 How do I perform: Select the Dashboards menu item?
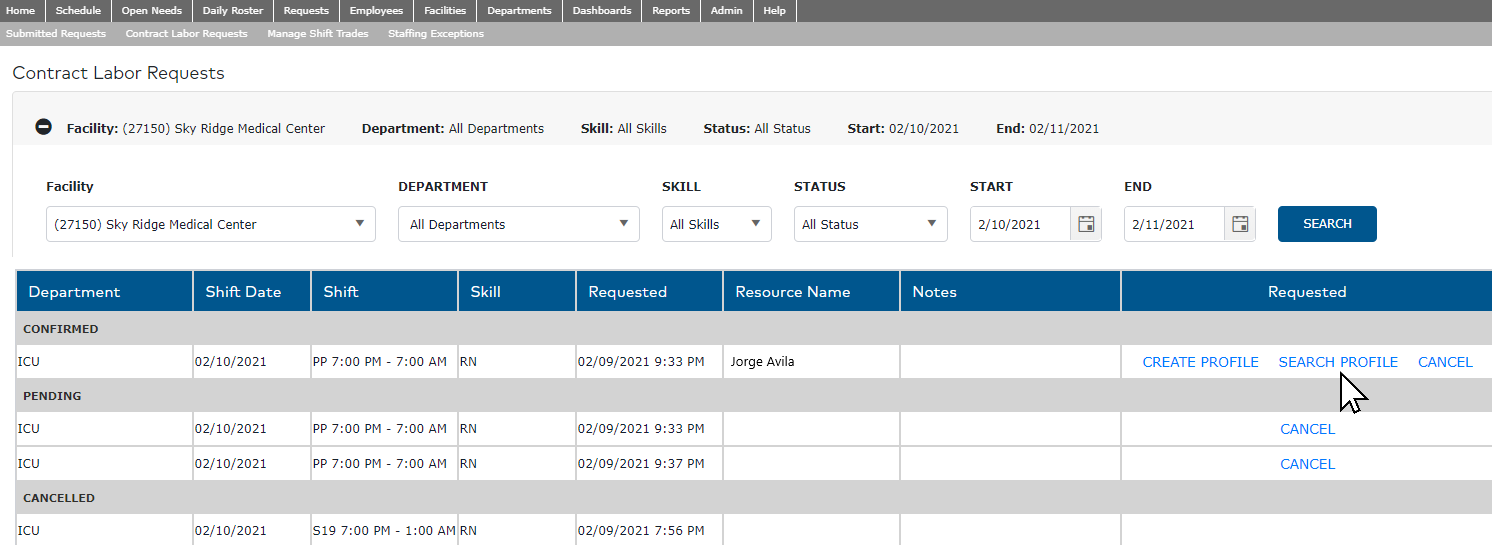pyautogui.click(x=602, y=11)
